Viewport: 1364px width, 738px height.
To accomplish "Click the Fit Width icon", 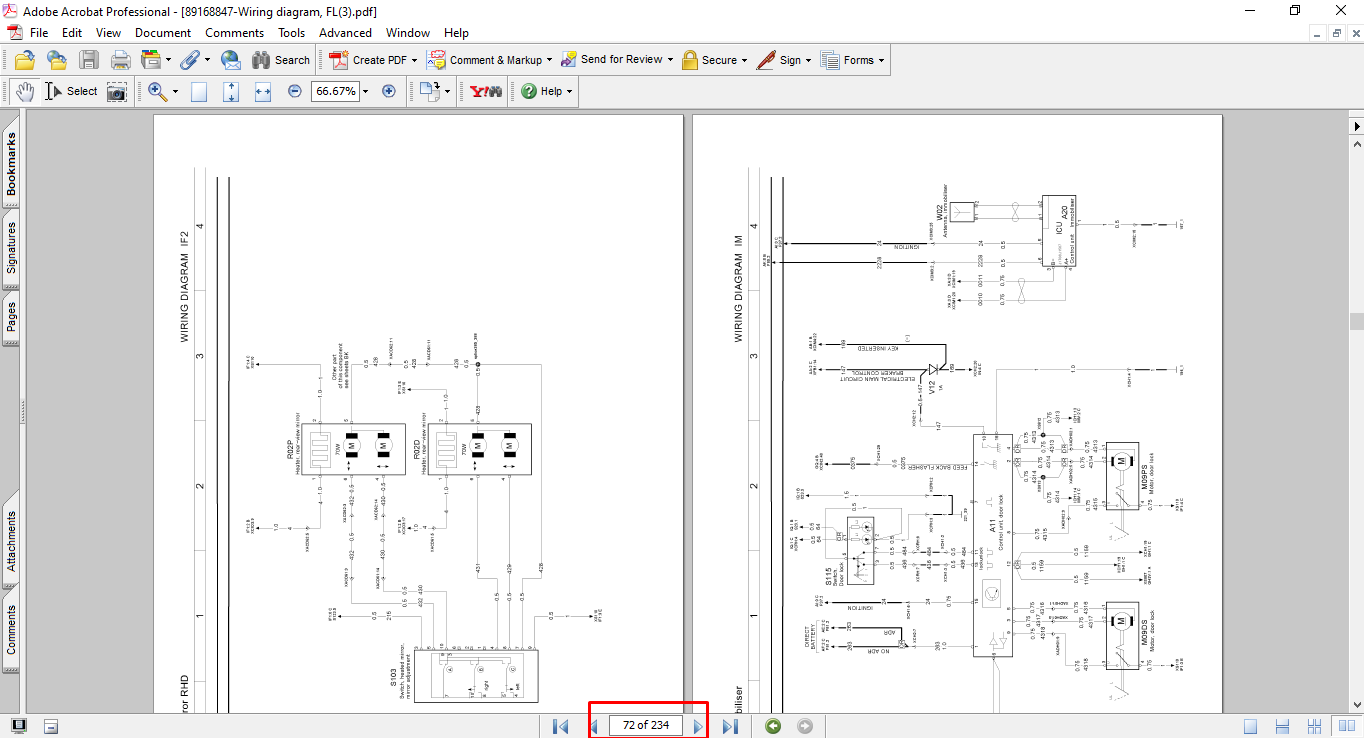I will 263,91.
